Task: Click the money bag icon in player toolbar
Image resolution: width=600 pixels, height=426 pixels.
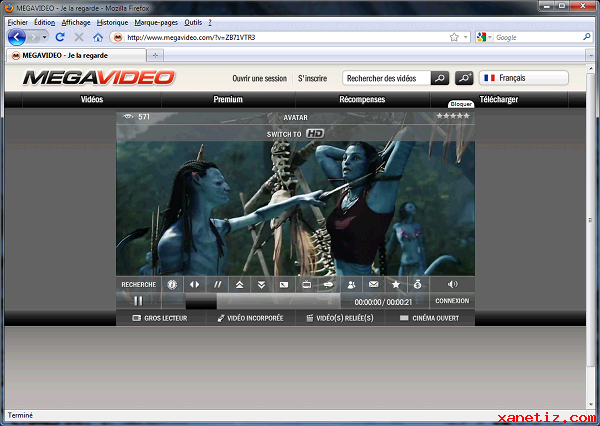Action: (x=417, y=284)
